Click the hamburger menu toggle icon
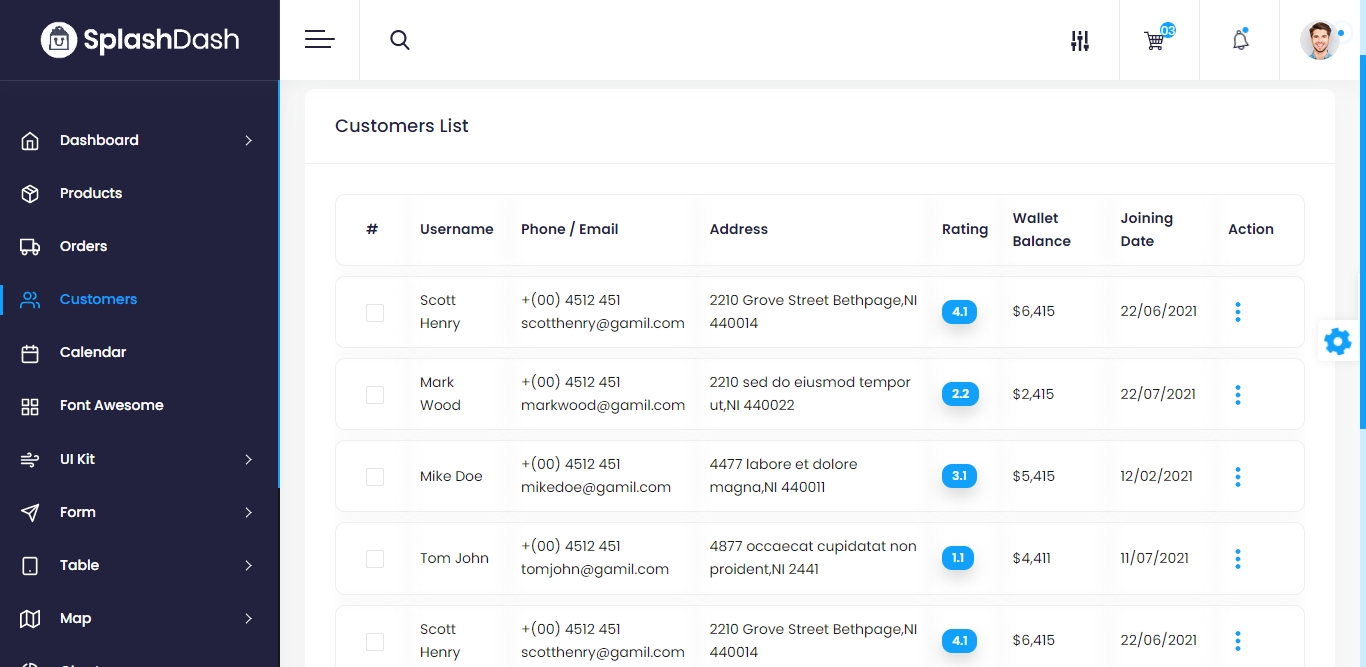 pos(320,40)
